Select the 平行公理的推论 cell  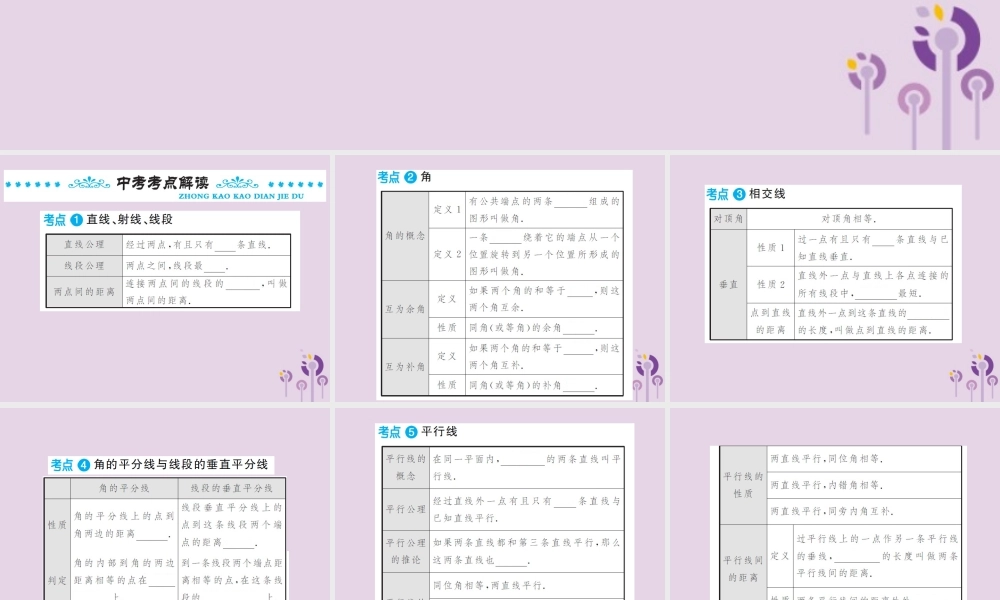pyautogui.click(x=406, y=551)
